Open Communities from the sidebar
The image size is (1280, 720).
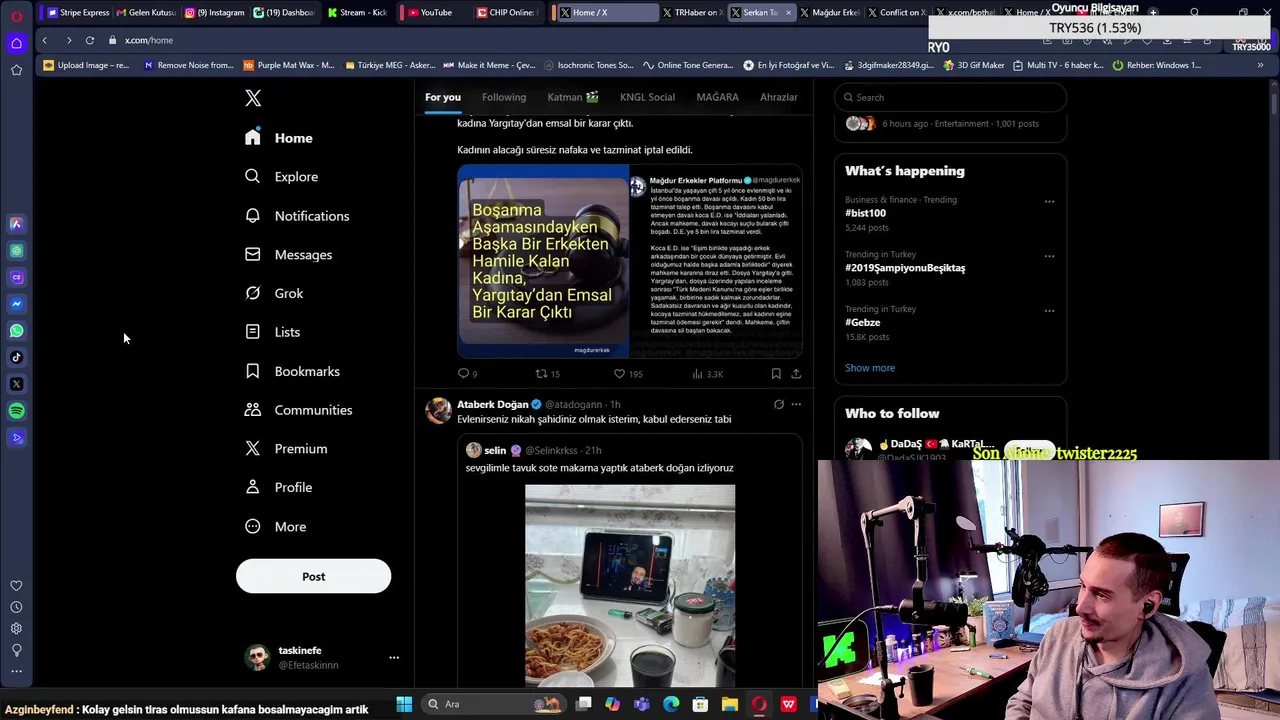pos(299,410)
